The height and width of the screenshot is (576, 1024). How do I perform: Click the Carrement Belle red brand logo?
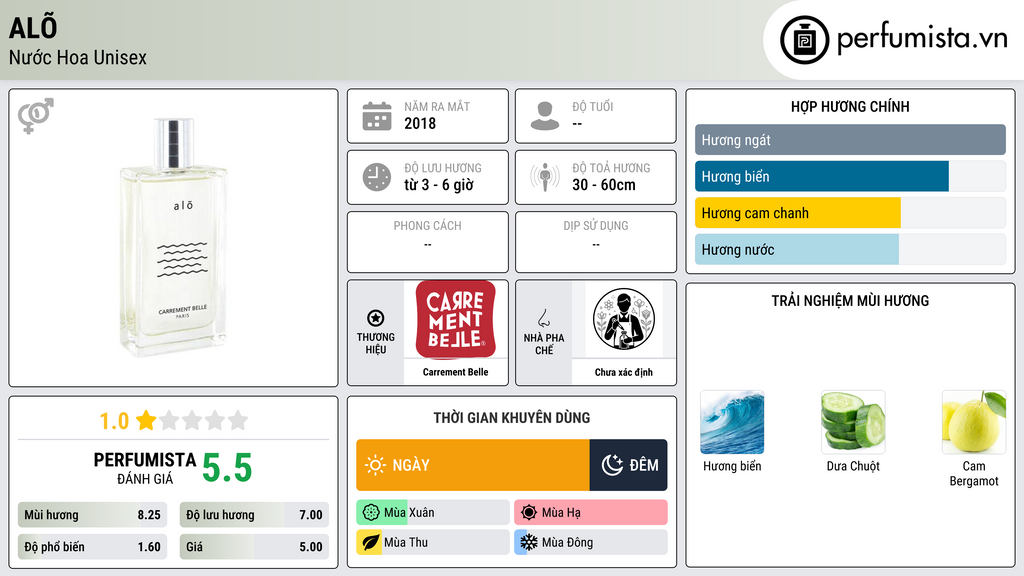[456, 319]
